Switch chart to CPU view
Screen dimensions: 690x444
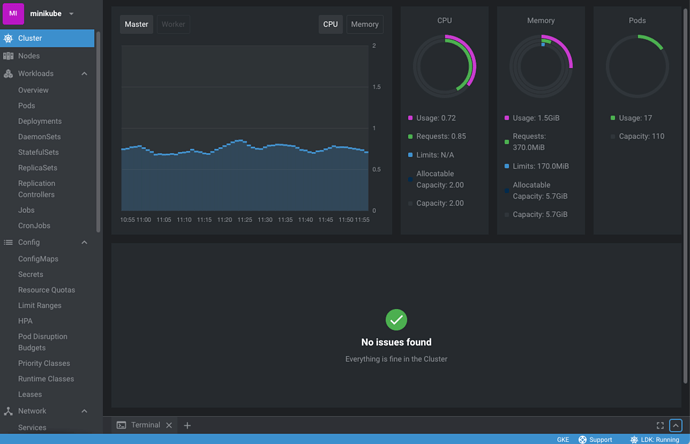(x=331, y=24)
